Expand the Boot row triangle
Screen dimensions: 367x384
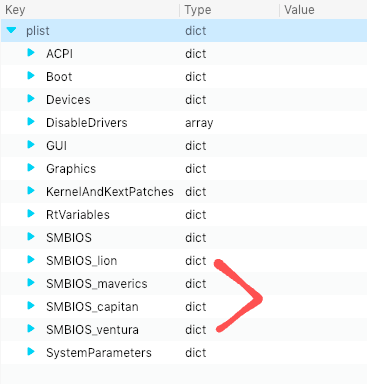tap(31, 76)
